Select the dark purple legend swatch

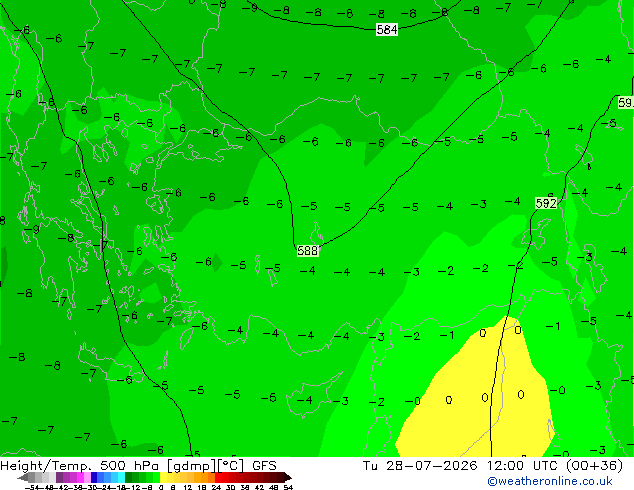[x=59, y=477]
